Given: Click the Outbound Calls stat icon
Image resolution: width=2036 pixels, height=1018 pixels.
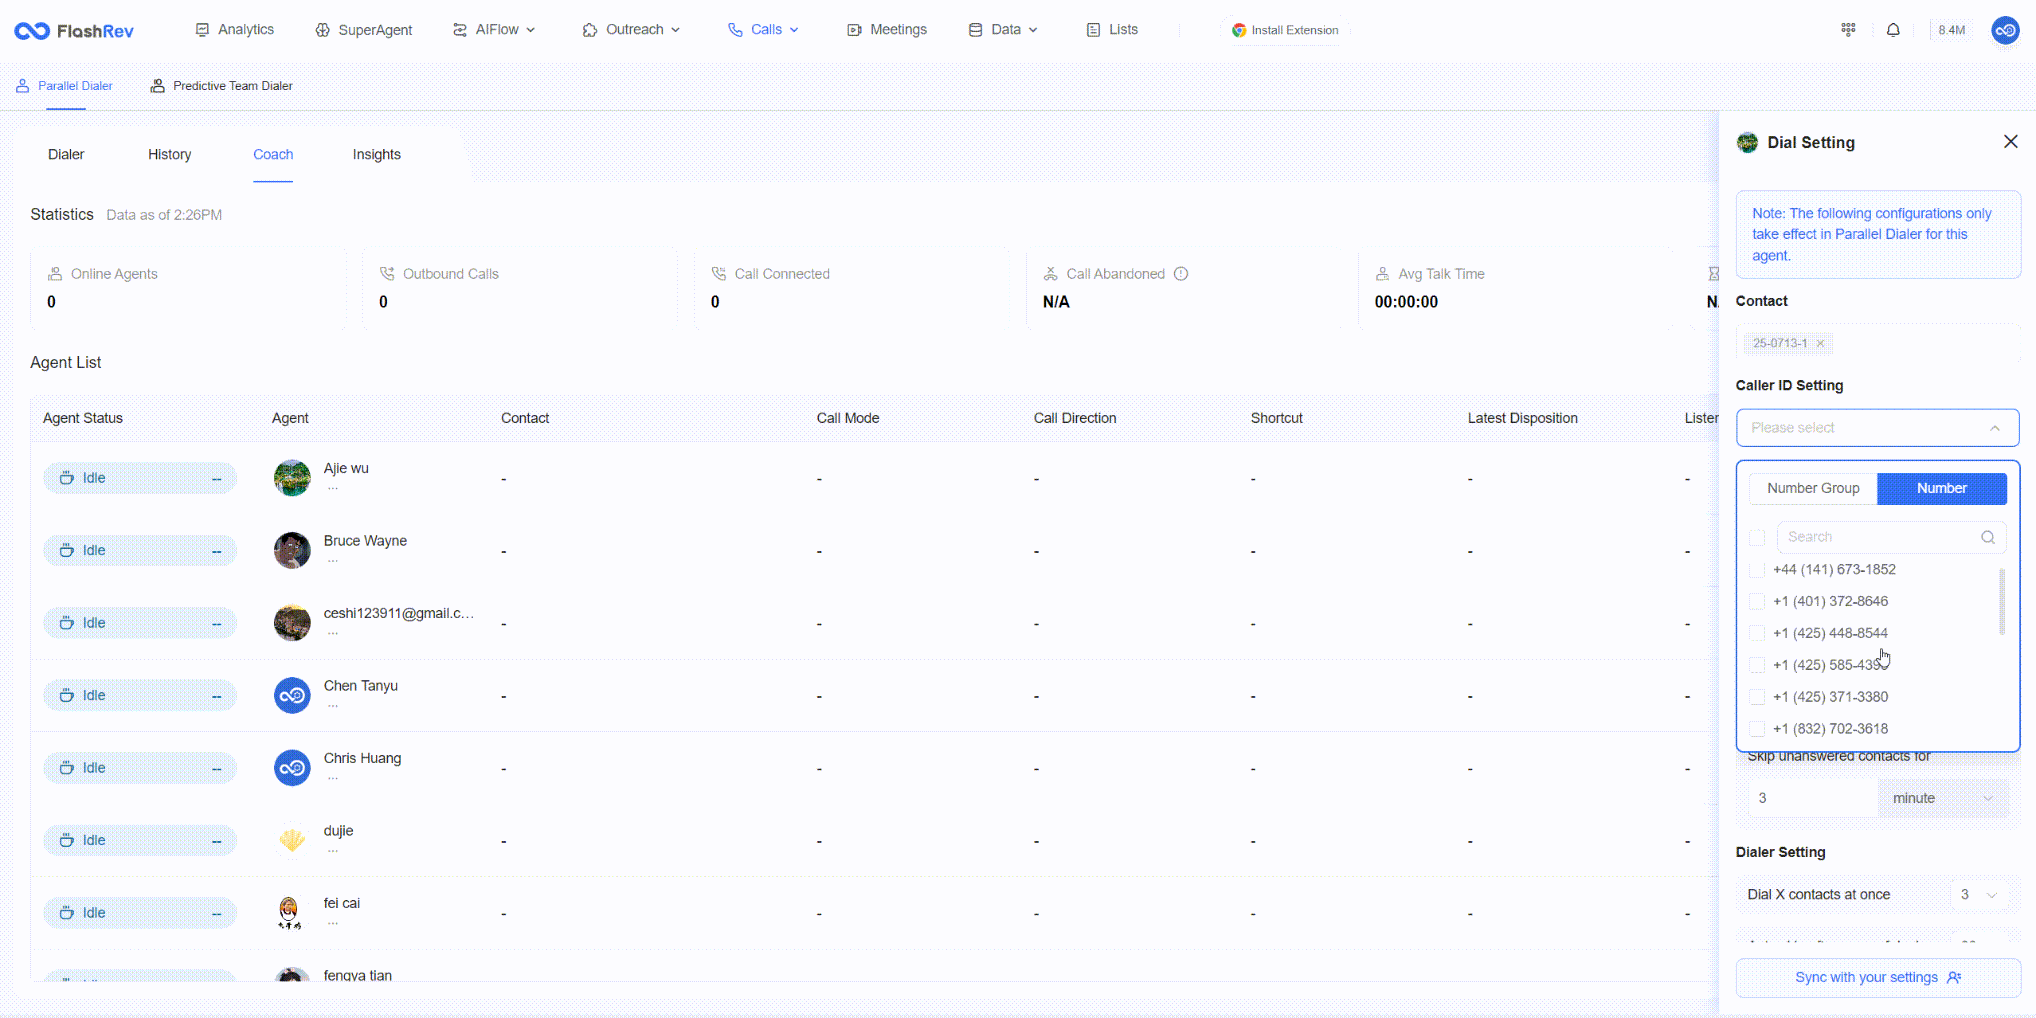Looking at the screenshot, I should click(x=387, y=274).
